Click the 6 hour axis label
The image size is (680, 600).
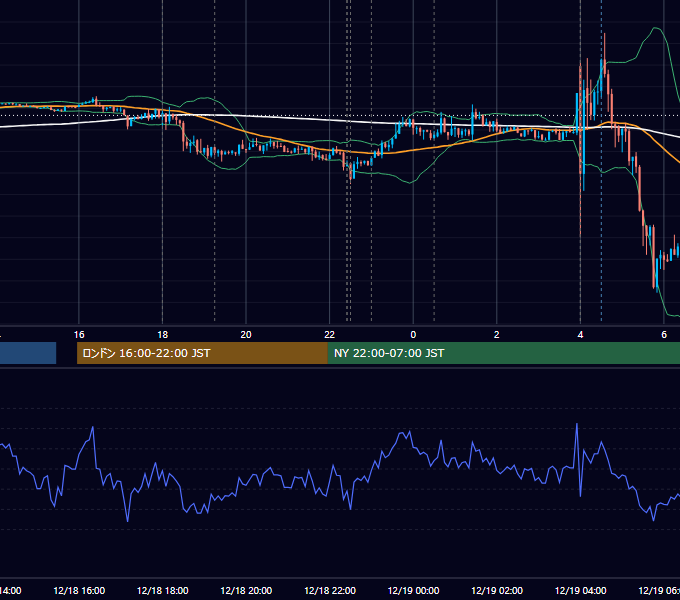click(x=664, y=335)
